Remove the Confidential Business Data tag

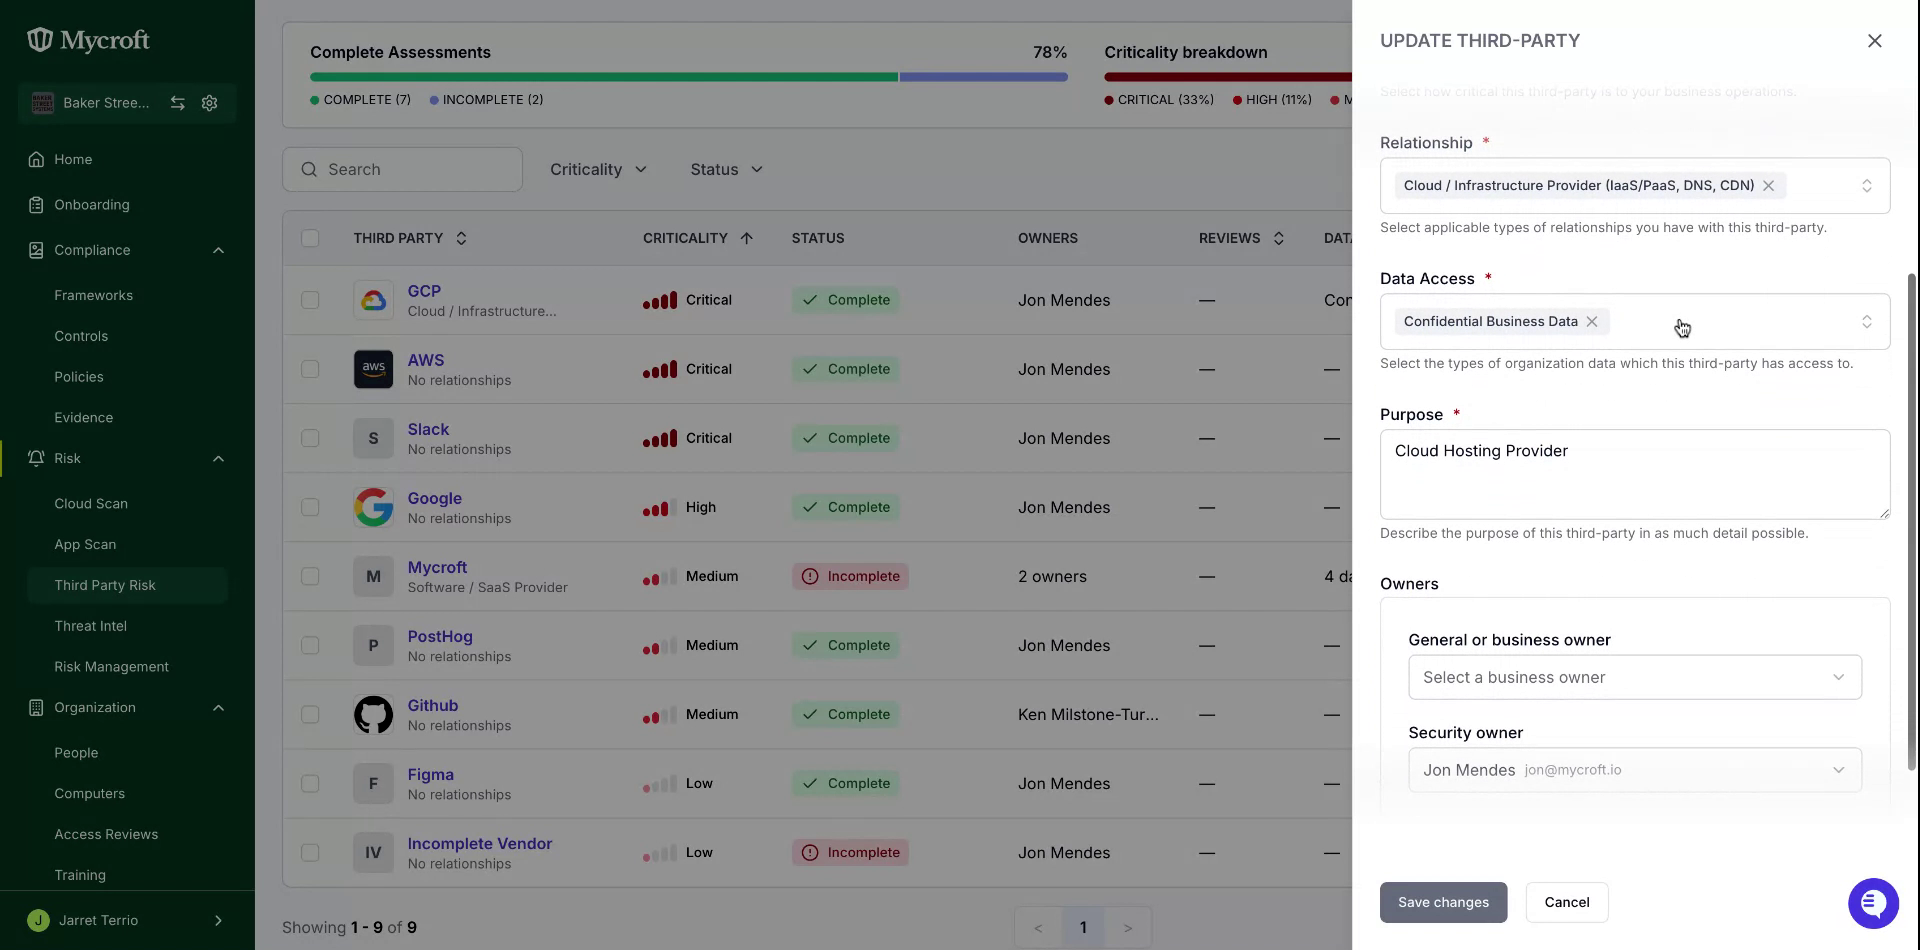pyautogui.click(x=1592, y=321)
